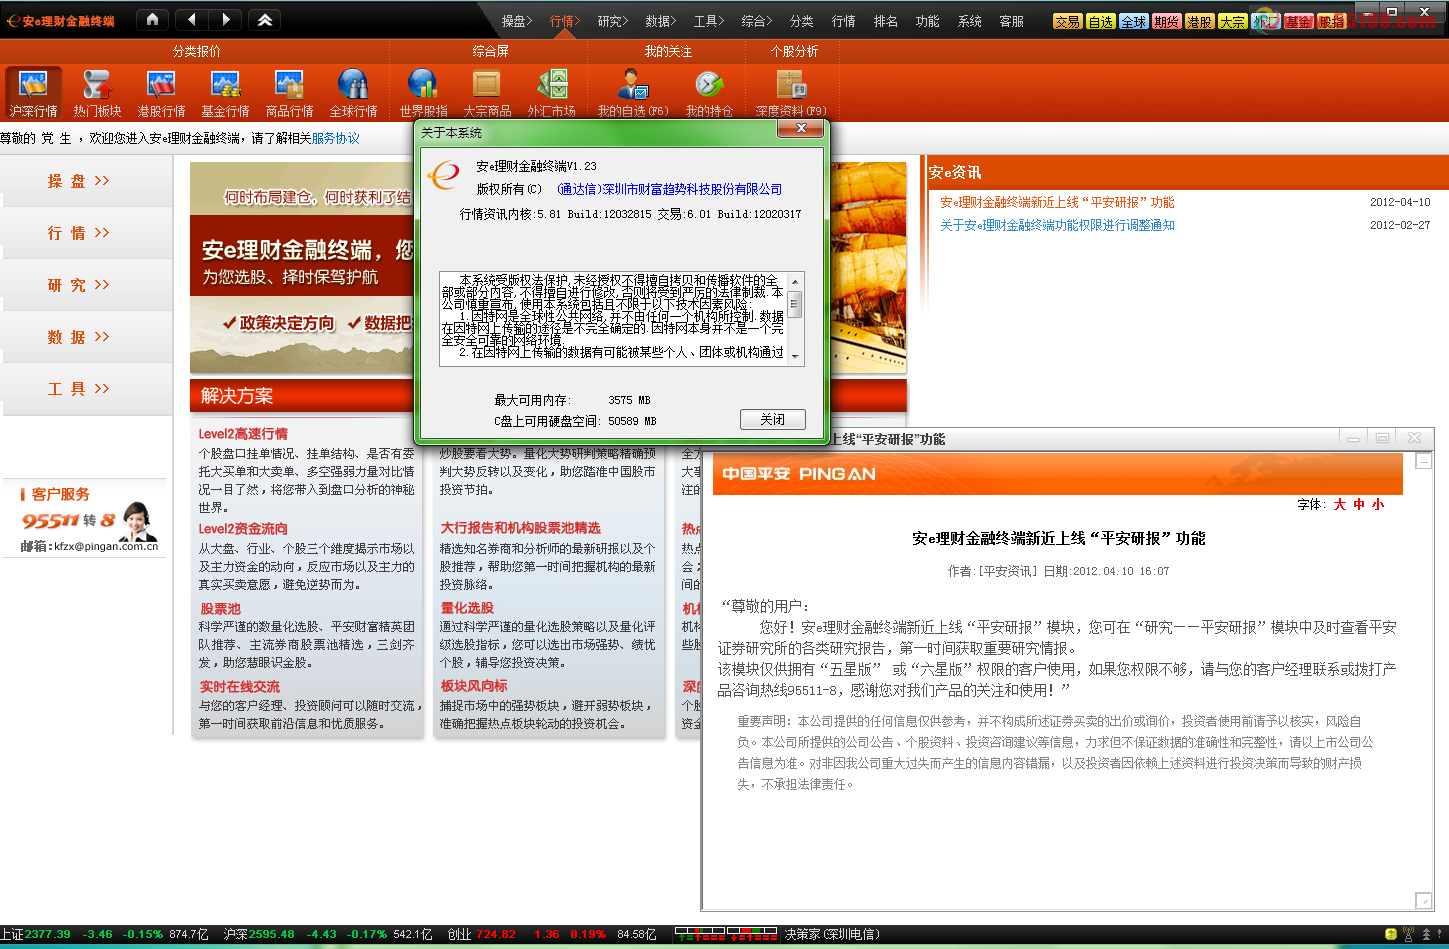Open the 全球行情 globe icon
Viewport: 1449px width, 949px height.
(x=353, y=93)
